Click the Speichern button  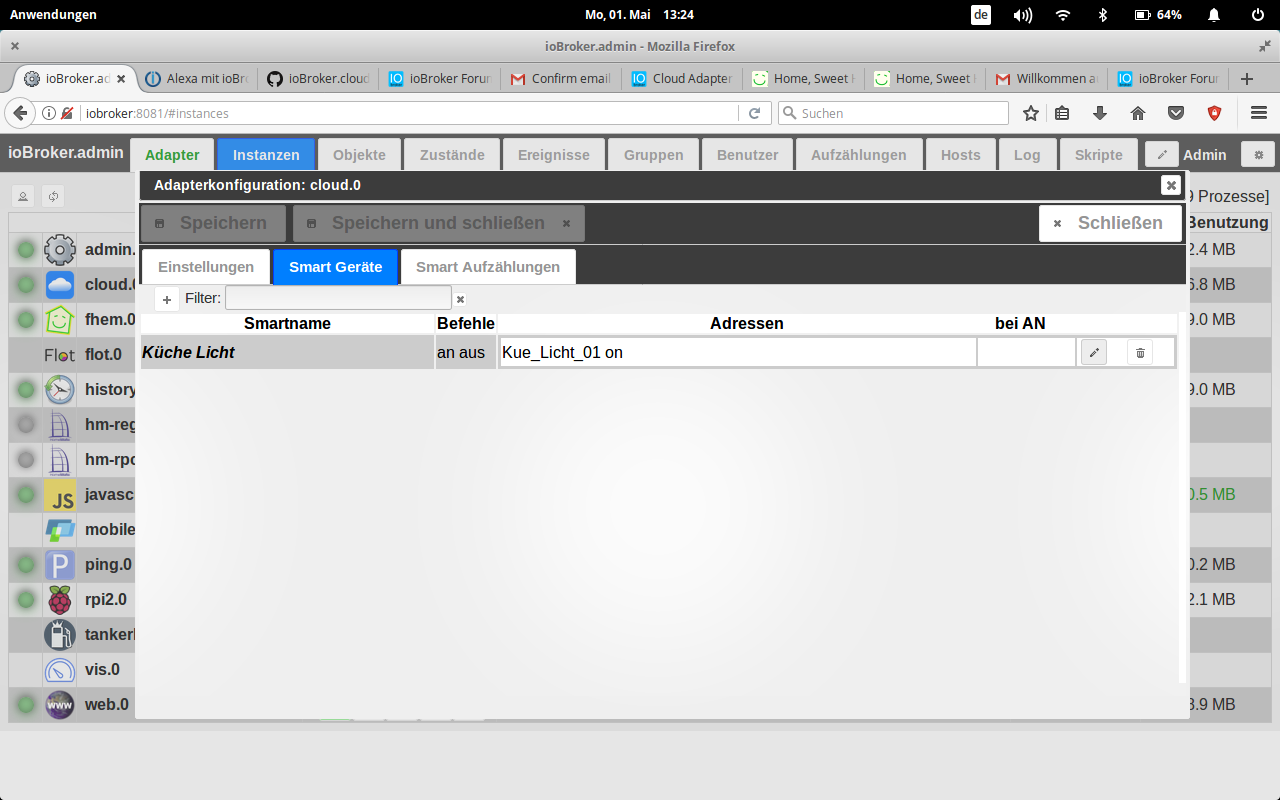tap(213, 223)
